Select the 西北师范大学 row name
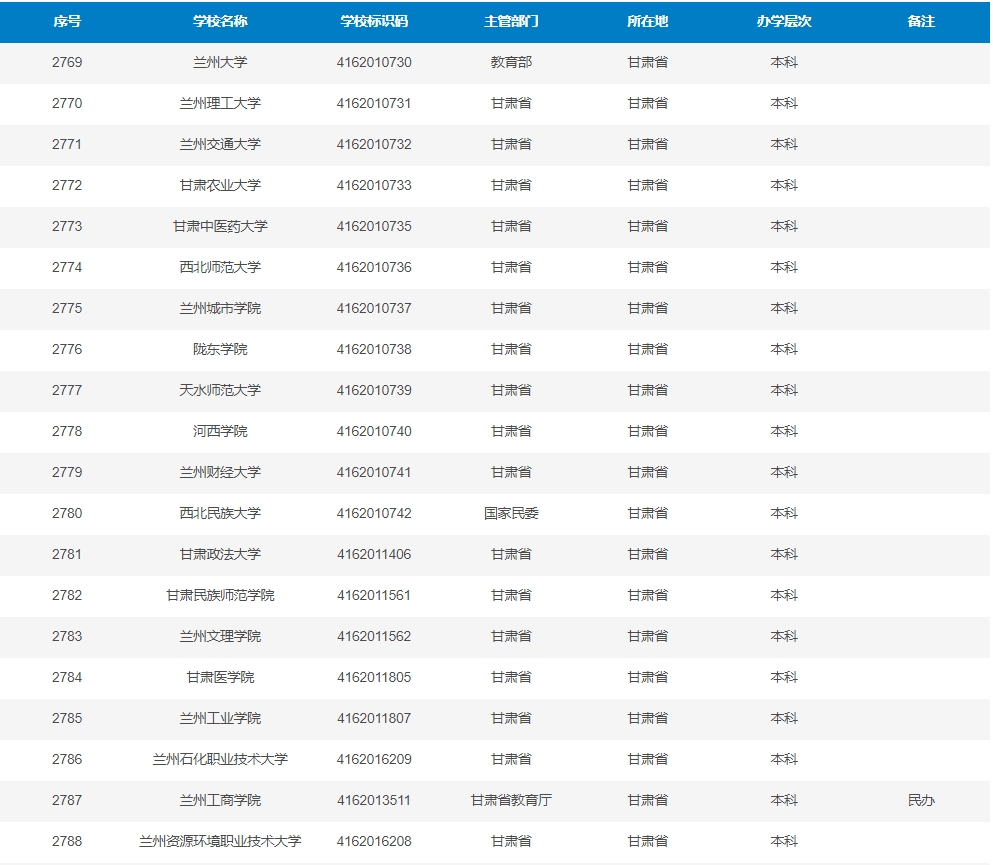Viewport: 993px width, 865px height. [220, 267]
